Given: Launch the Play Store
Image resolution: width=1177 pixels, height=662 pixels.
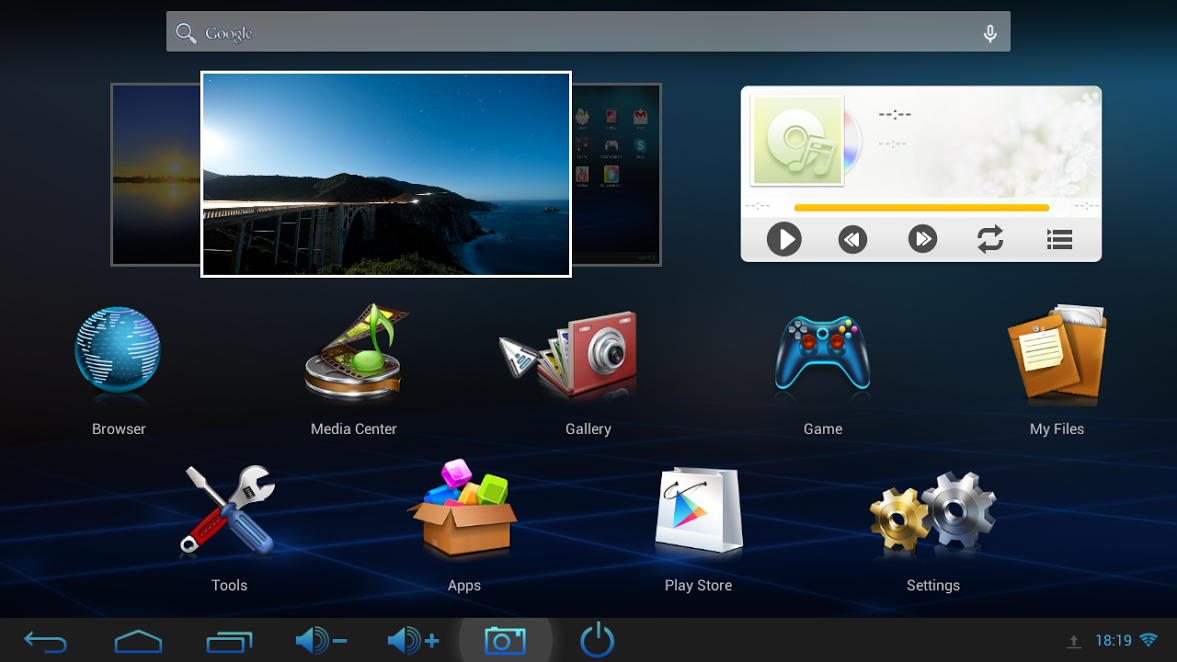Looking at the screenshot, I should 698,511.
